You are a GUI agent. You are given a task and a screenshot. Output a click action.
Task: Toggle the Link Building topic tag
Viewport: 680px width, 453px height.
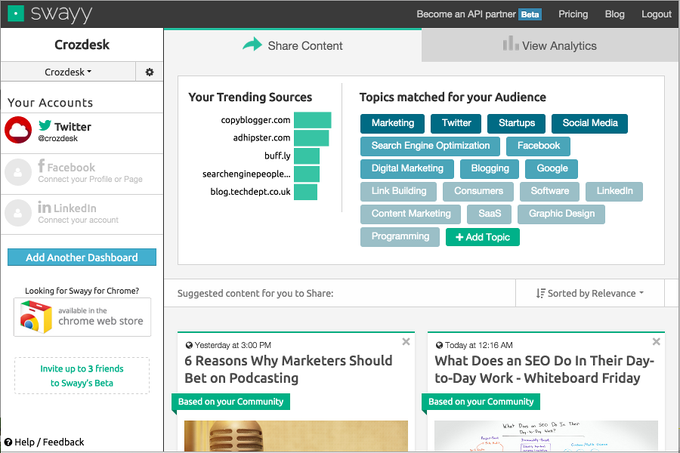pos(399,191)
